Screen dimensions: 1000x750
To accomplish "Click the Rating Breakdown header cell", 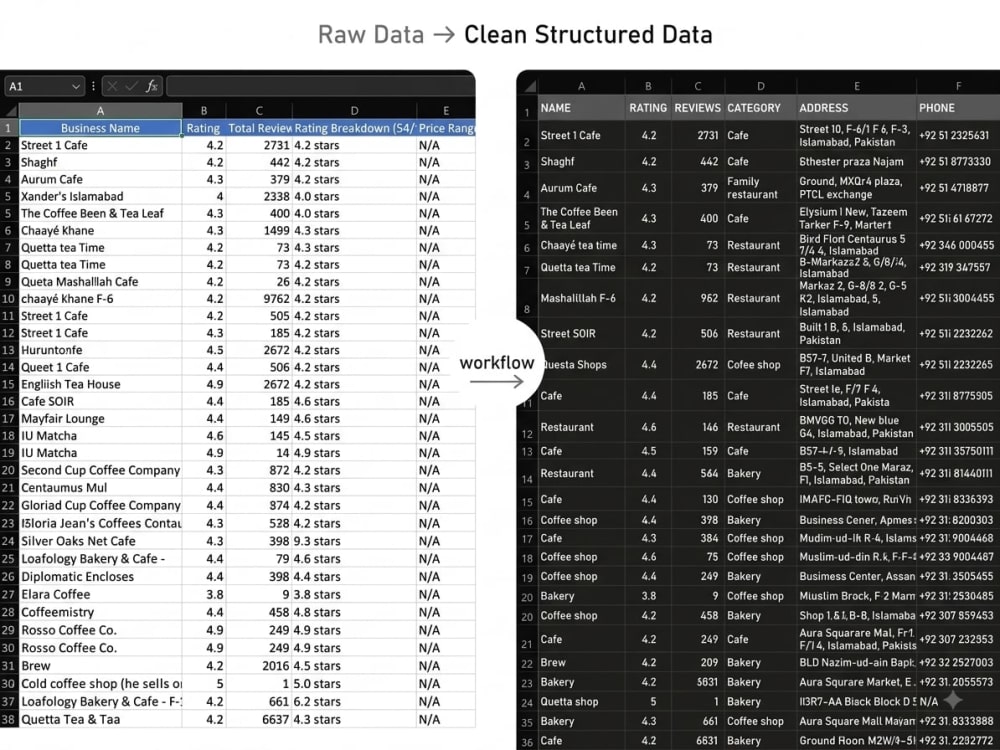I will [354, 128].
